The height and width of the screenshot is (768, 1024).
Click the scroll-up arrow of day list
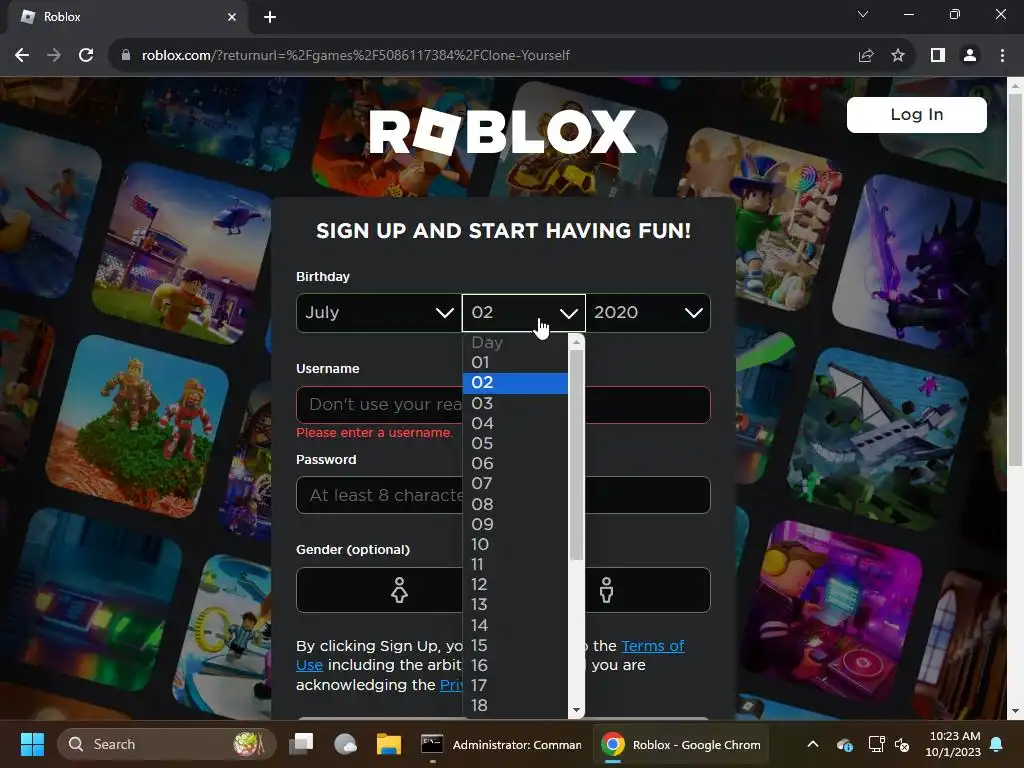point(576,342)
